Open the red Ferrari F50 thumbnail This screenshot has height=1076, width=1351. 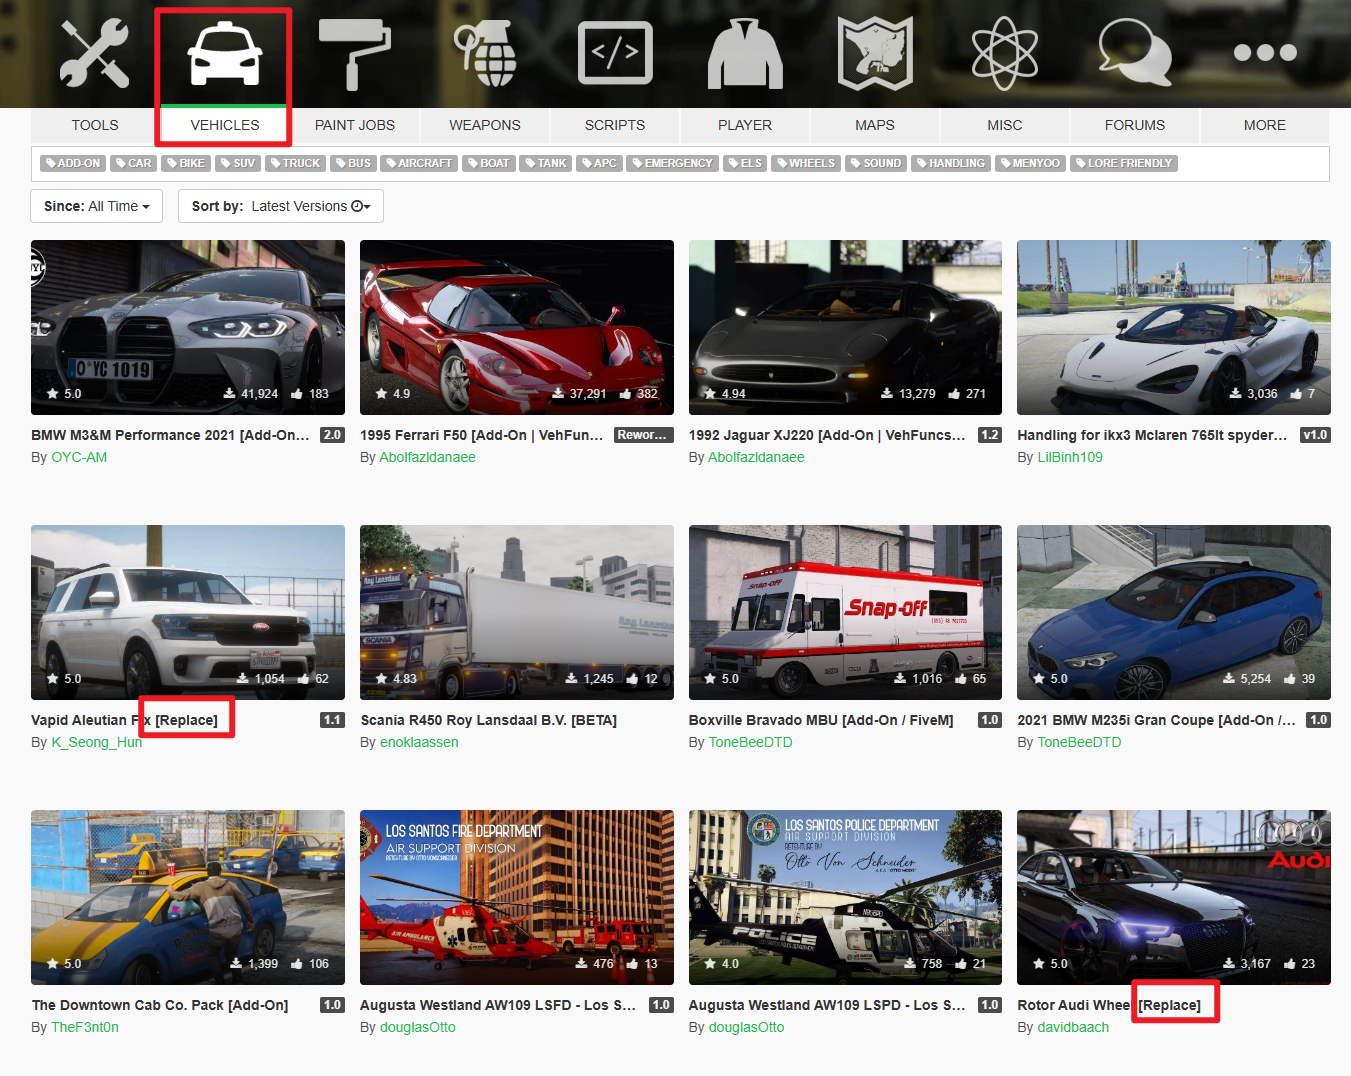pos(517,327)
